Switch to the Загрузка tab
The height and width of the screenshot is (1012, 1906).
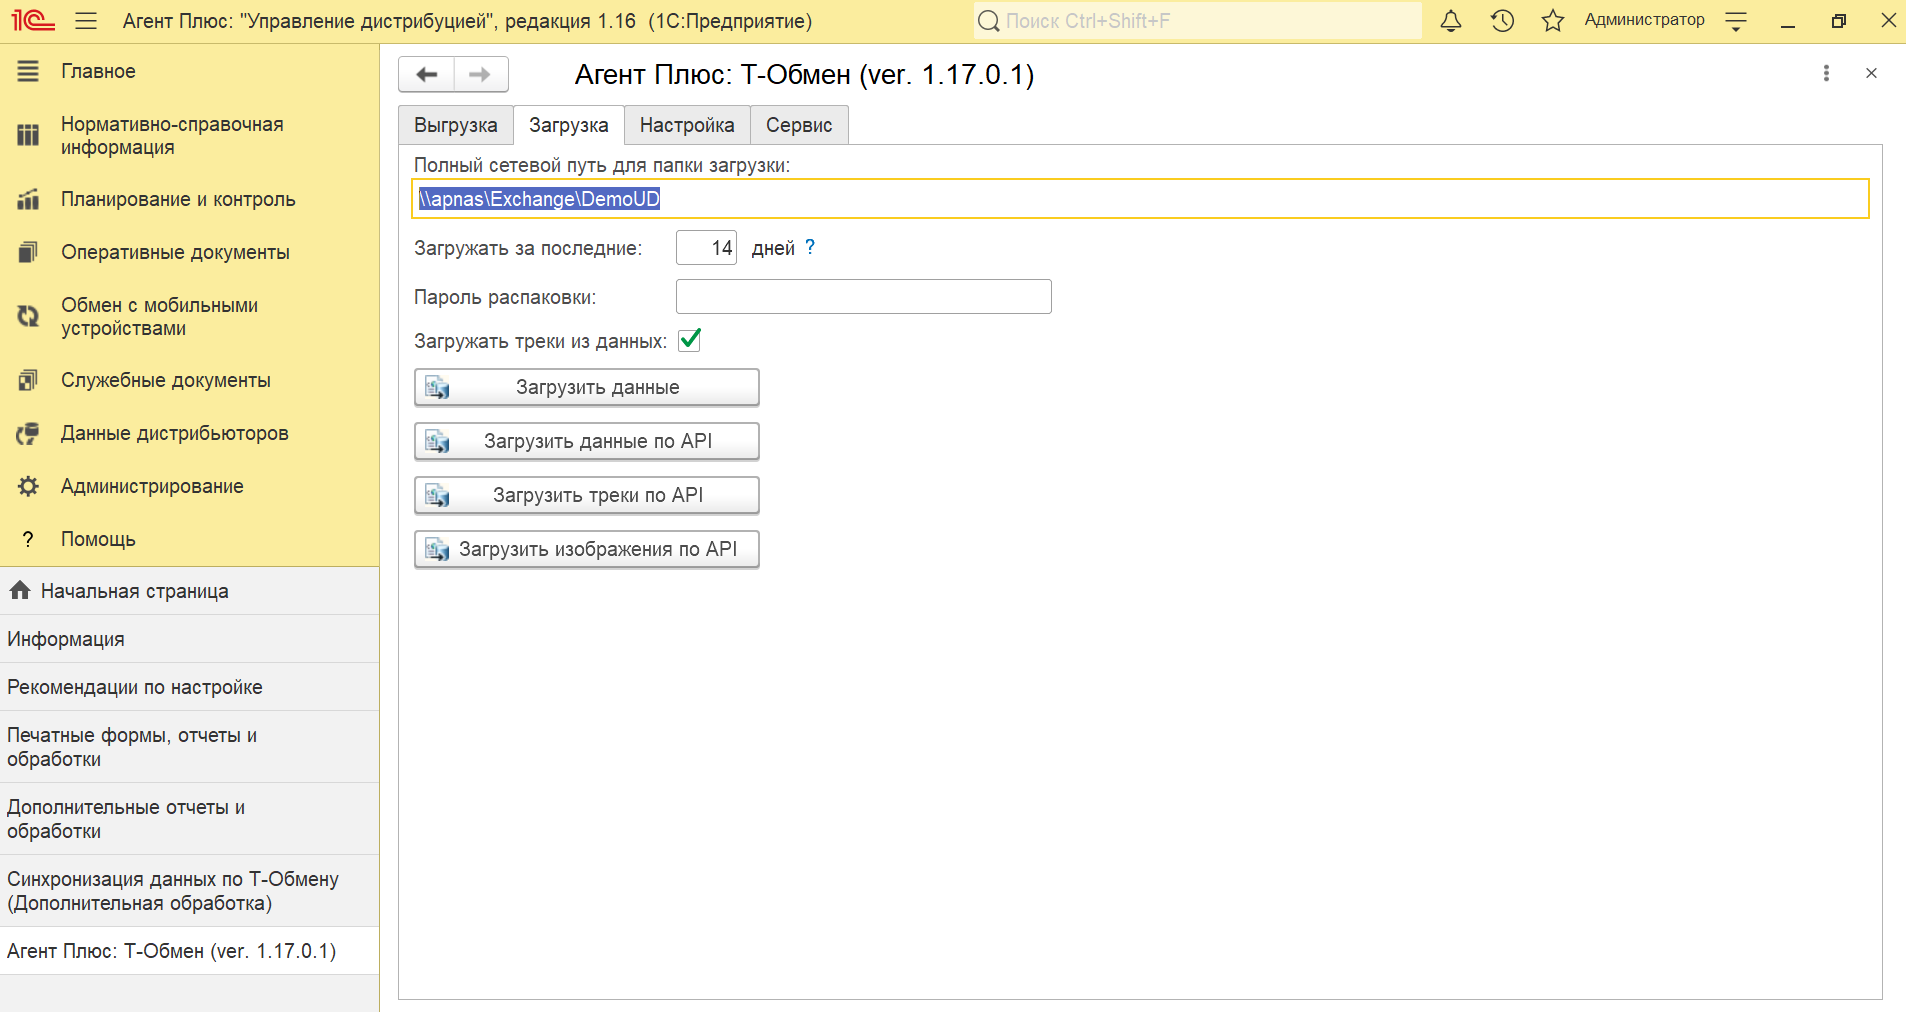569,125
